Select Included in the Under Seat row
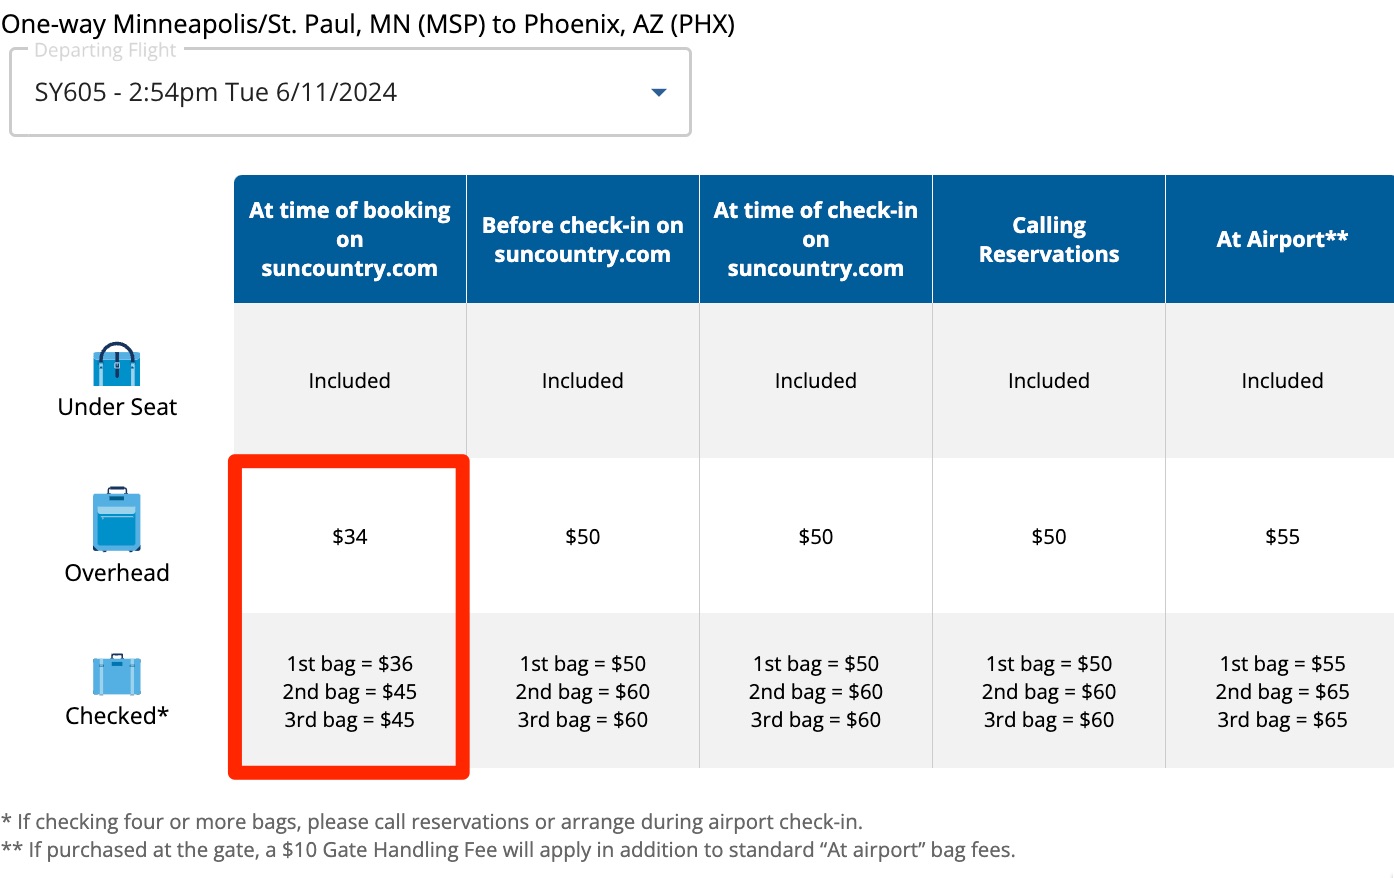The height and width of the screenshot is (878, 1394). pos(349,380)
